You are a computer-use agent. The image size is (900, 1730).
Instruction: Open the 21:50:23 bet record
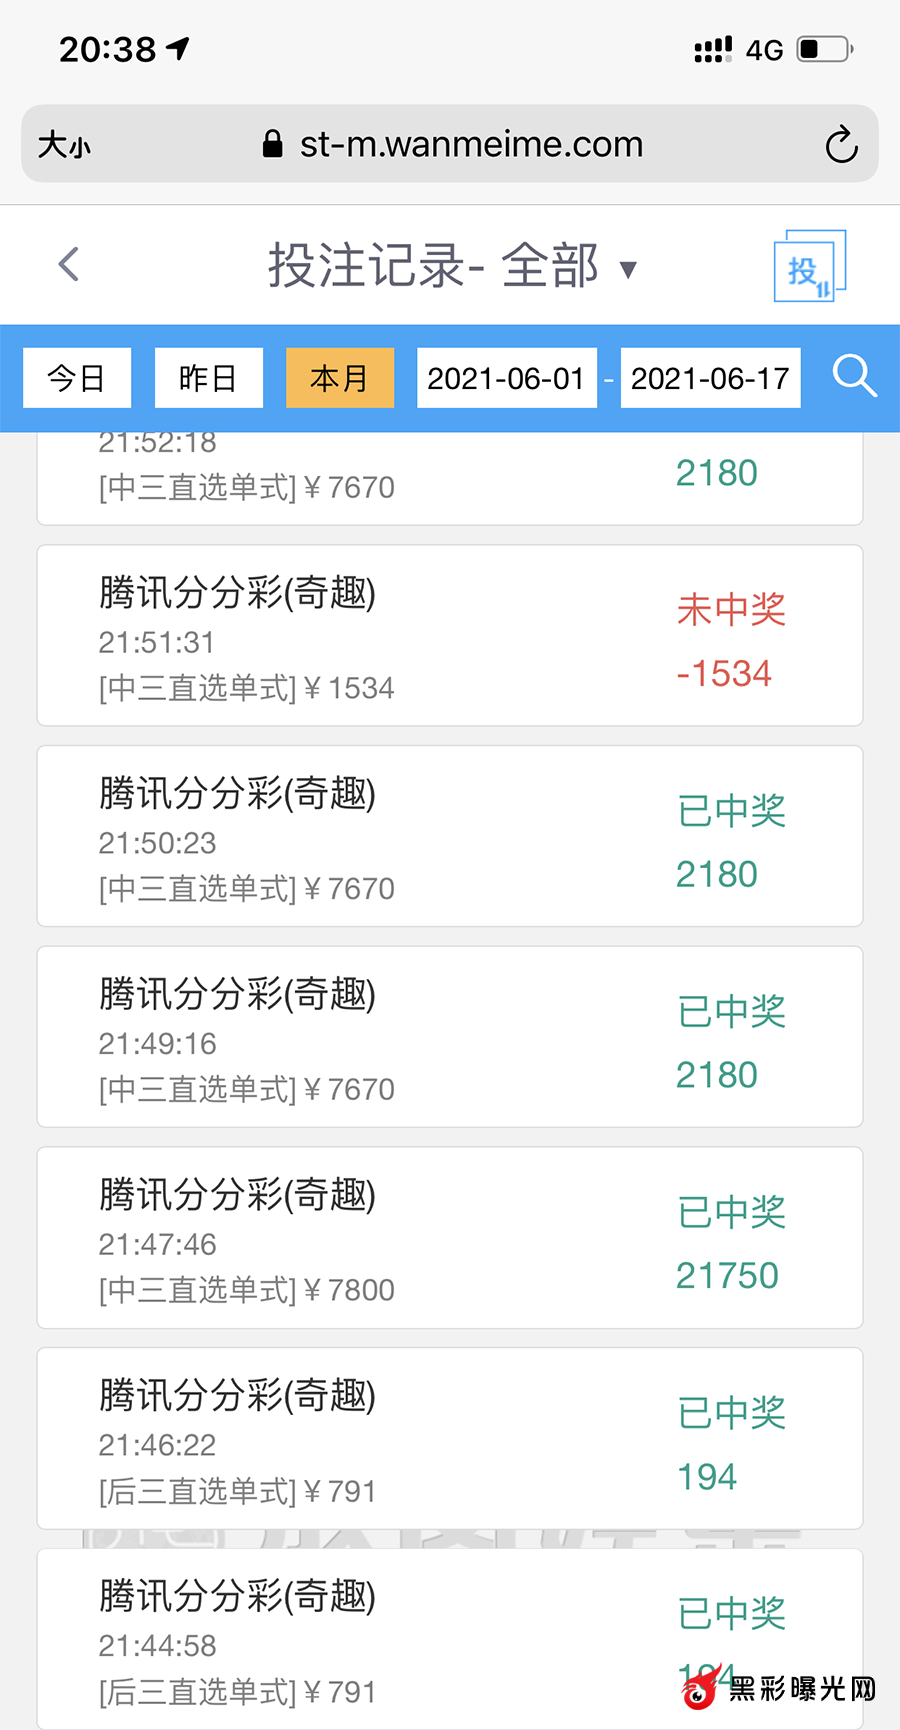(x=450, y=836)
